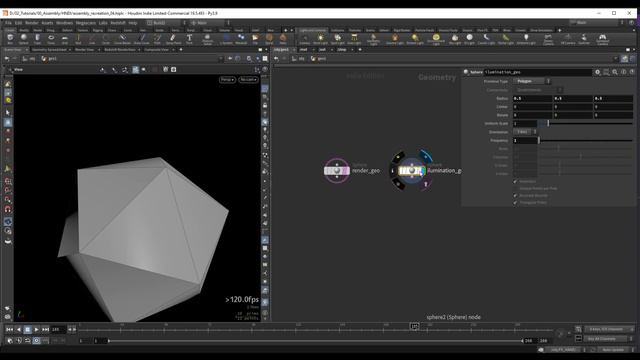Screen dimensions: 640x360
Task: Switch to the Geometry Spreadsheet tab
Action: [49, 50]
